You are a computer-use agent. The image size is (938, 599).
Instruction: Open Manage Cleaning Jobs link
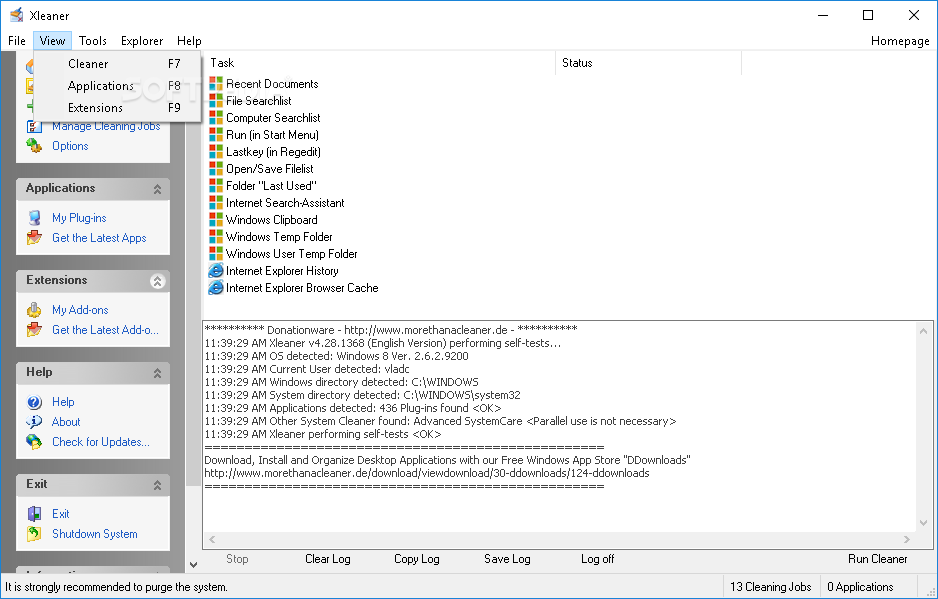(106, 126)
